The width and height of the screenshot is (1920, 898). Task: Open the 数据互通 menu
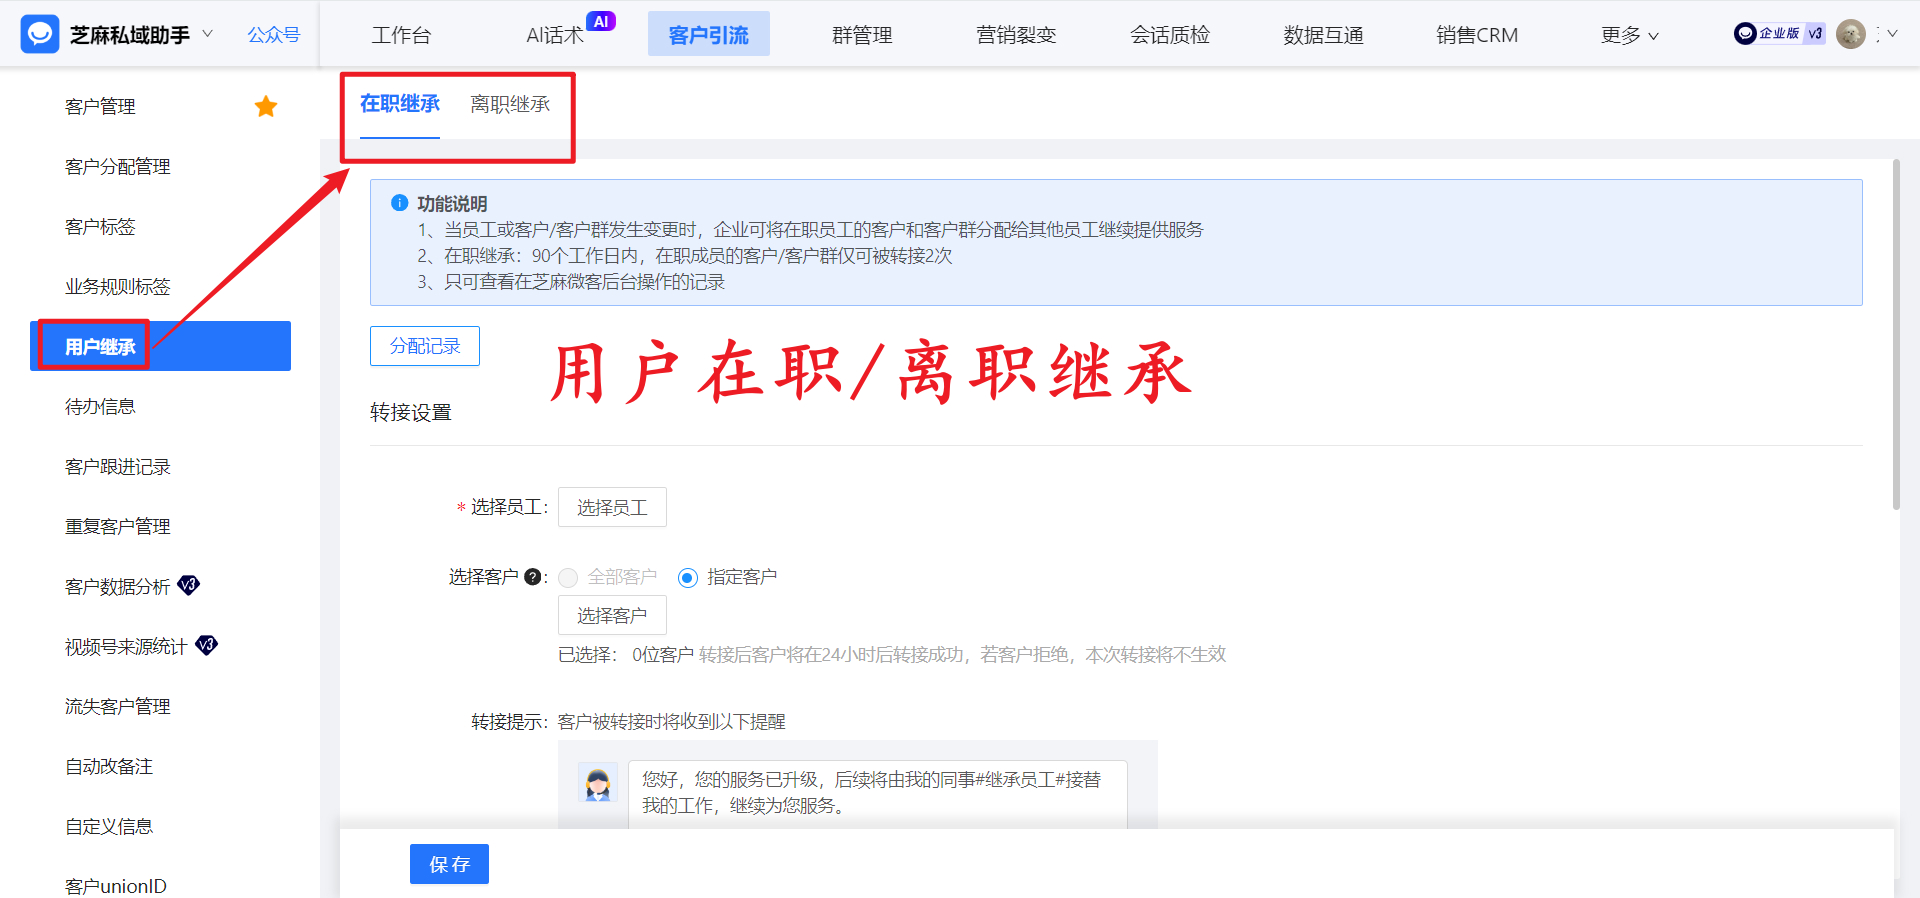tap(1323, 35)
